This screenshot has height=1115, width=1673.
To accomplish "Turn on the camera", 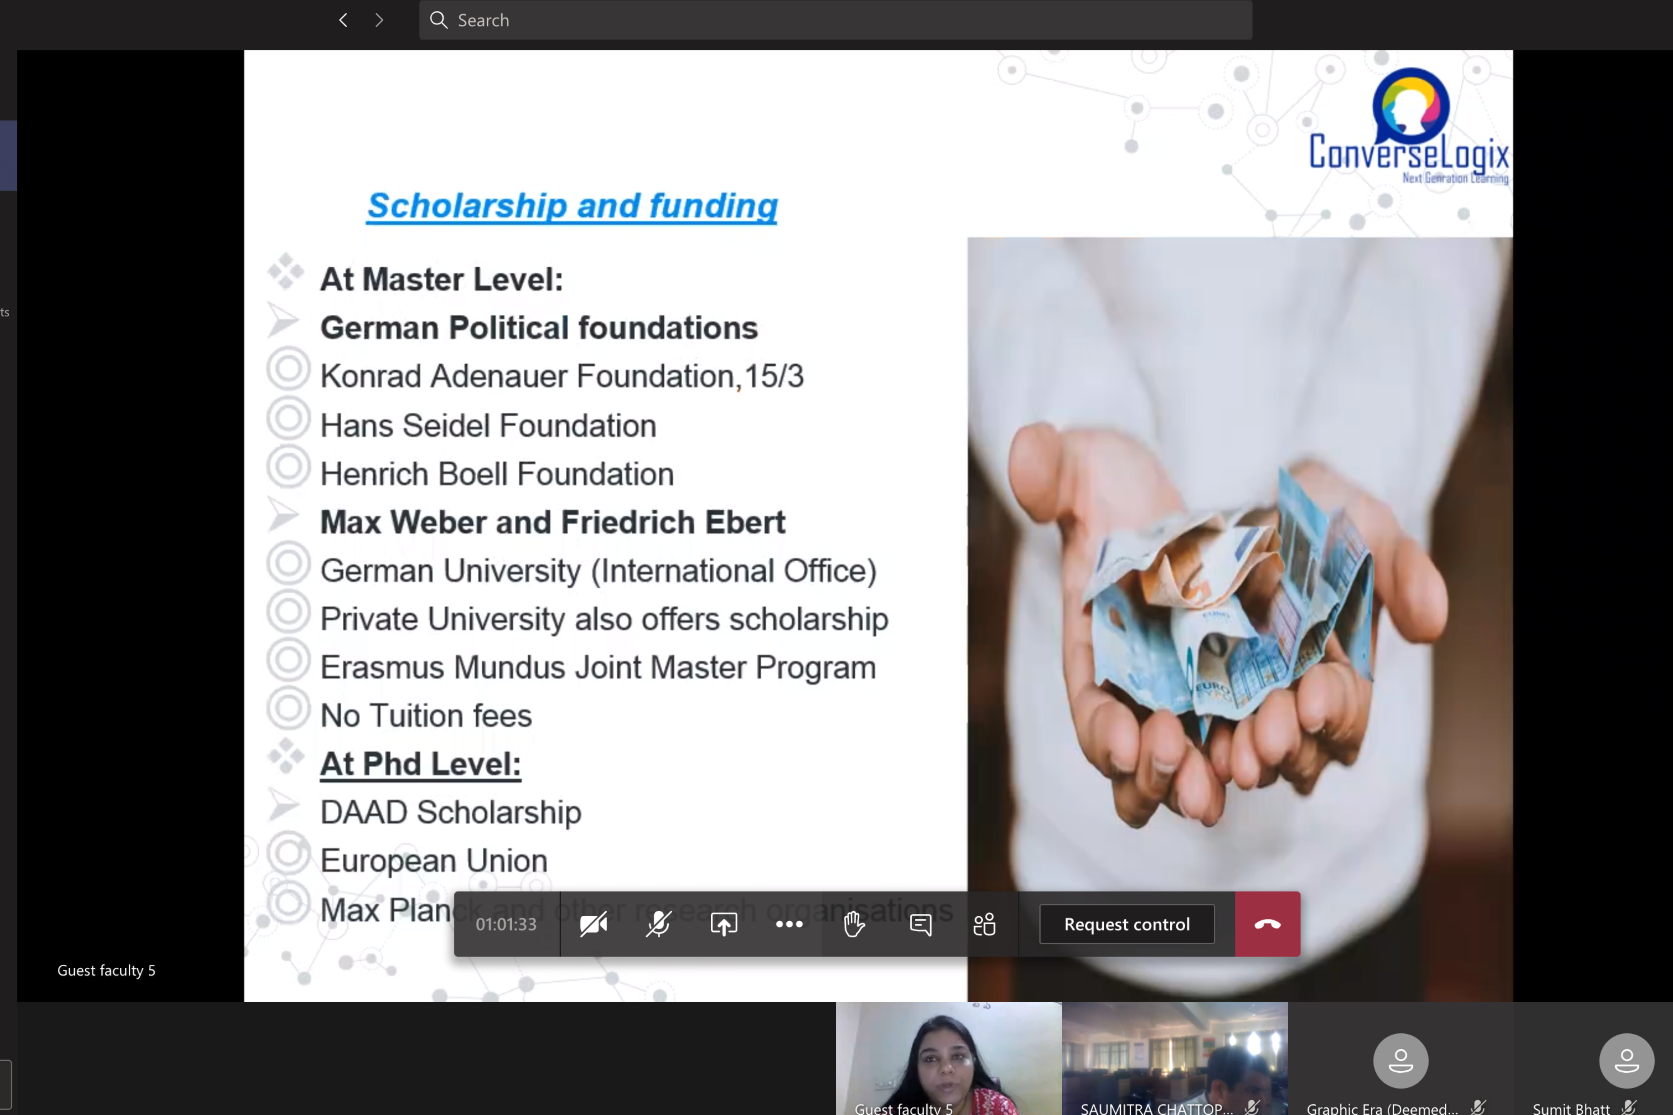I will (x=592, y=924).
